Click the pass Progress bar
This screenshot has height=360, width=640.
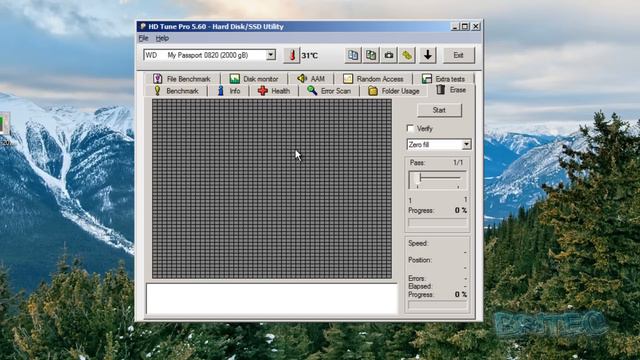(x=438, y=223)
